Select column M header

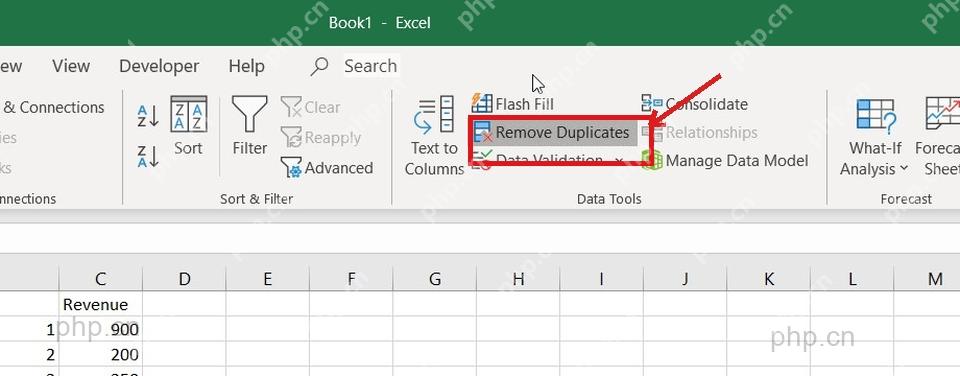928,279
